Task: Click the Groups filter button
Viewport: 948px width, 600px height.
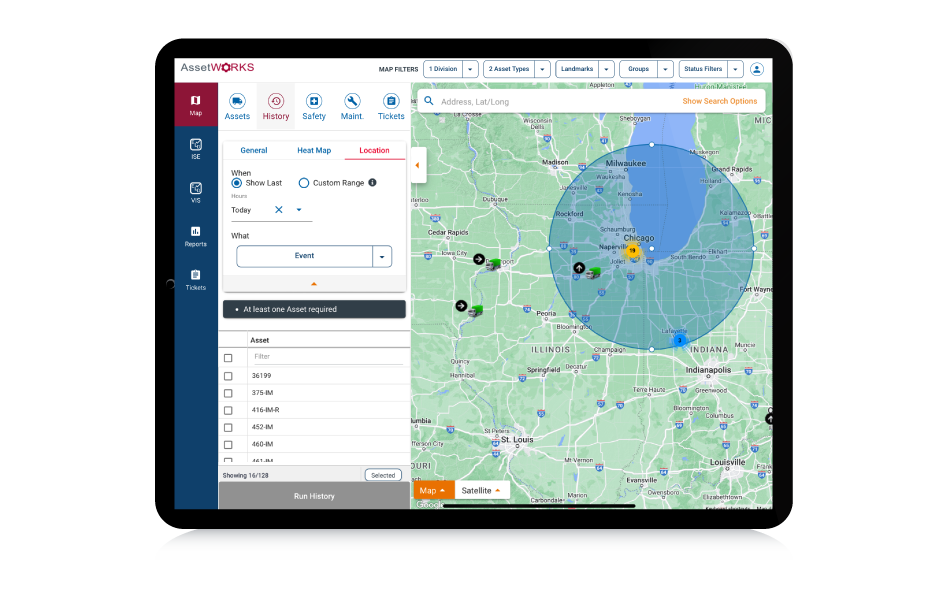Action: tap(638, 69)
